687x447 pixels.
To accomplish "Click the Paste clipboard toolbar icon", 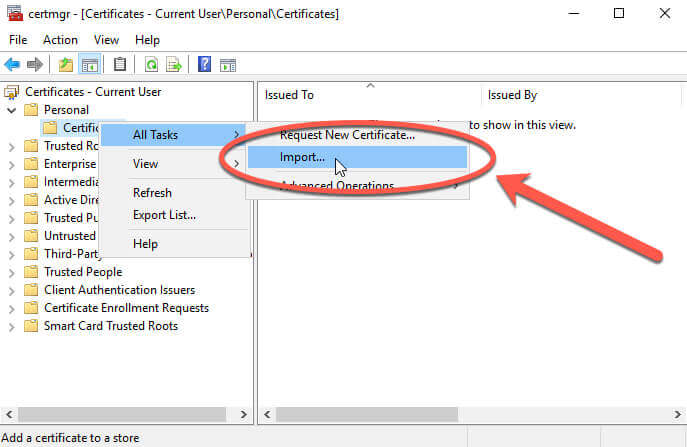I will [120, 65].
